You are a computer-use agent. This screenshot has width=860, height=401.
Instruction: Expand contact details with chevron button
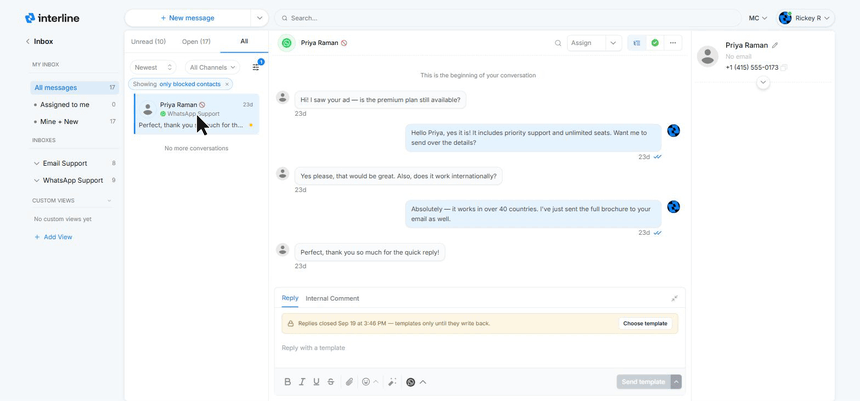[762, 82]
